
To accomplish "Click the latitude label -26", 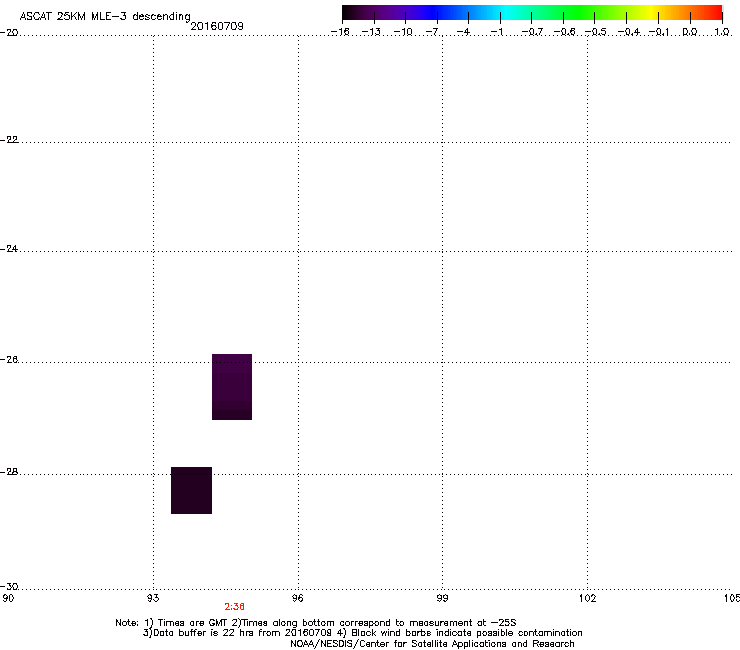I will [9, 360].
